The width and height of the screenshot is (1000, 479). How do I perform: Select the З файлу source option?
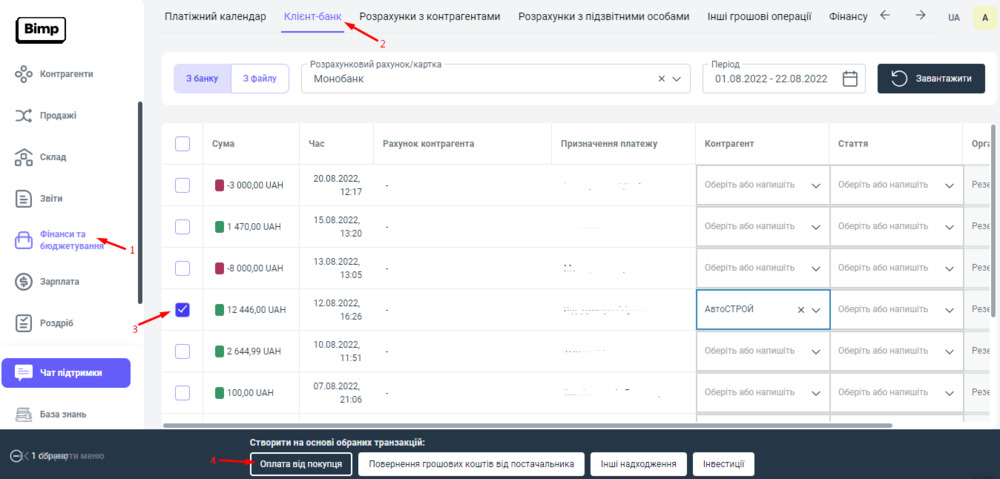pyautogui.click(x=260, y=79)
